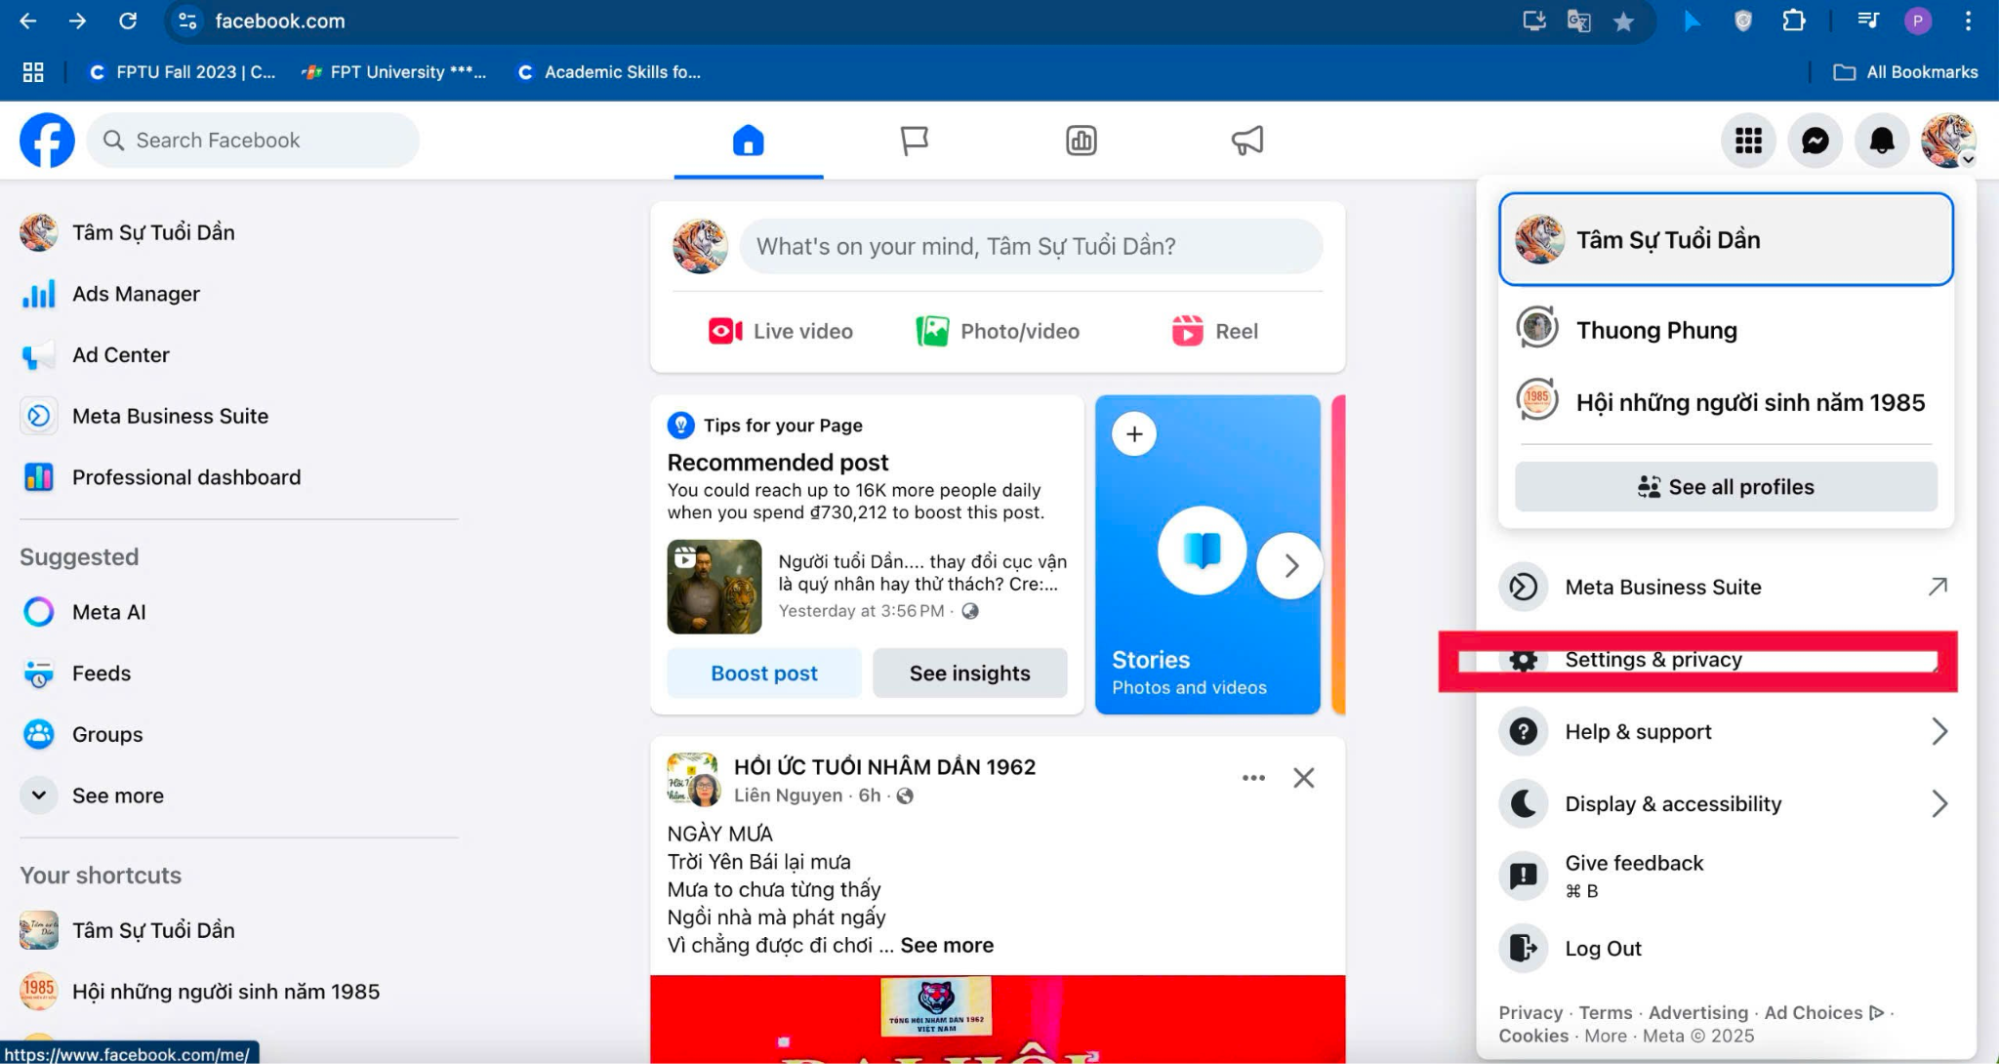Viewport: 1999px width, 1064px height.
Task: Open the Professional dashboard chart tab
Action: [x=1081, y=140]
